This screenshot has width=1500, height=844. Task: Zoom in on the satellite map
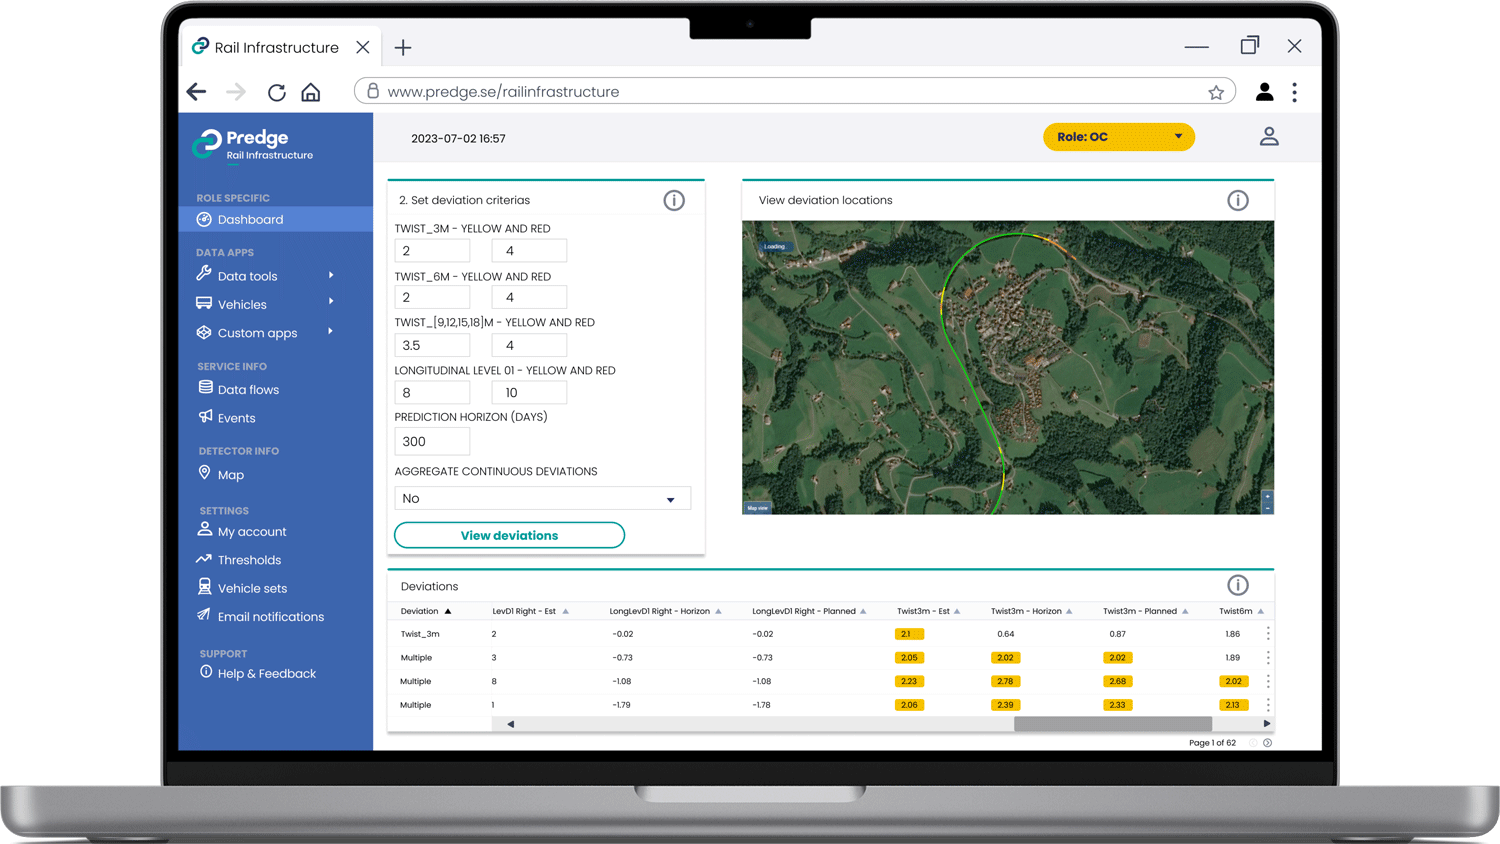tap(1267, 497)
